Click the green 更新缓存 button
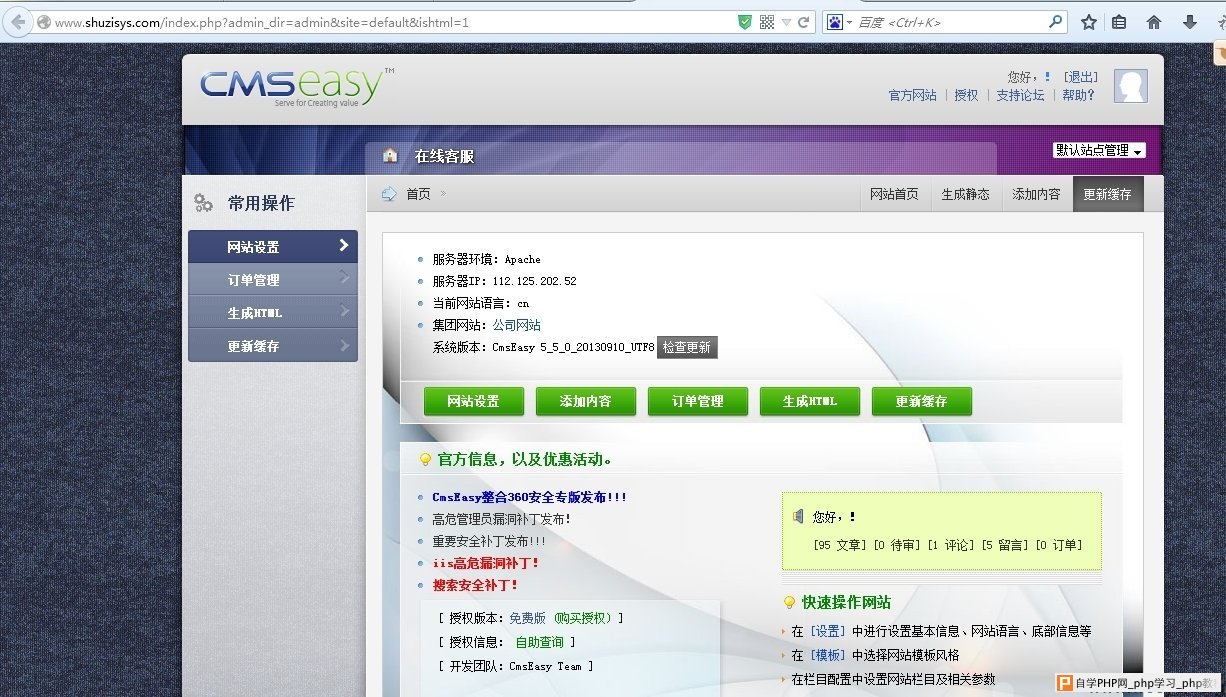 pos(921,401)
